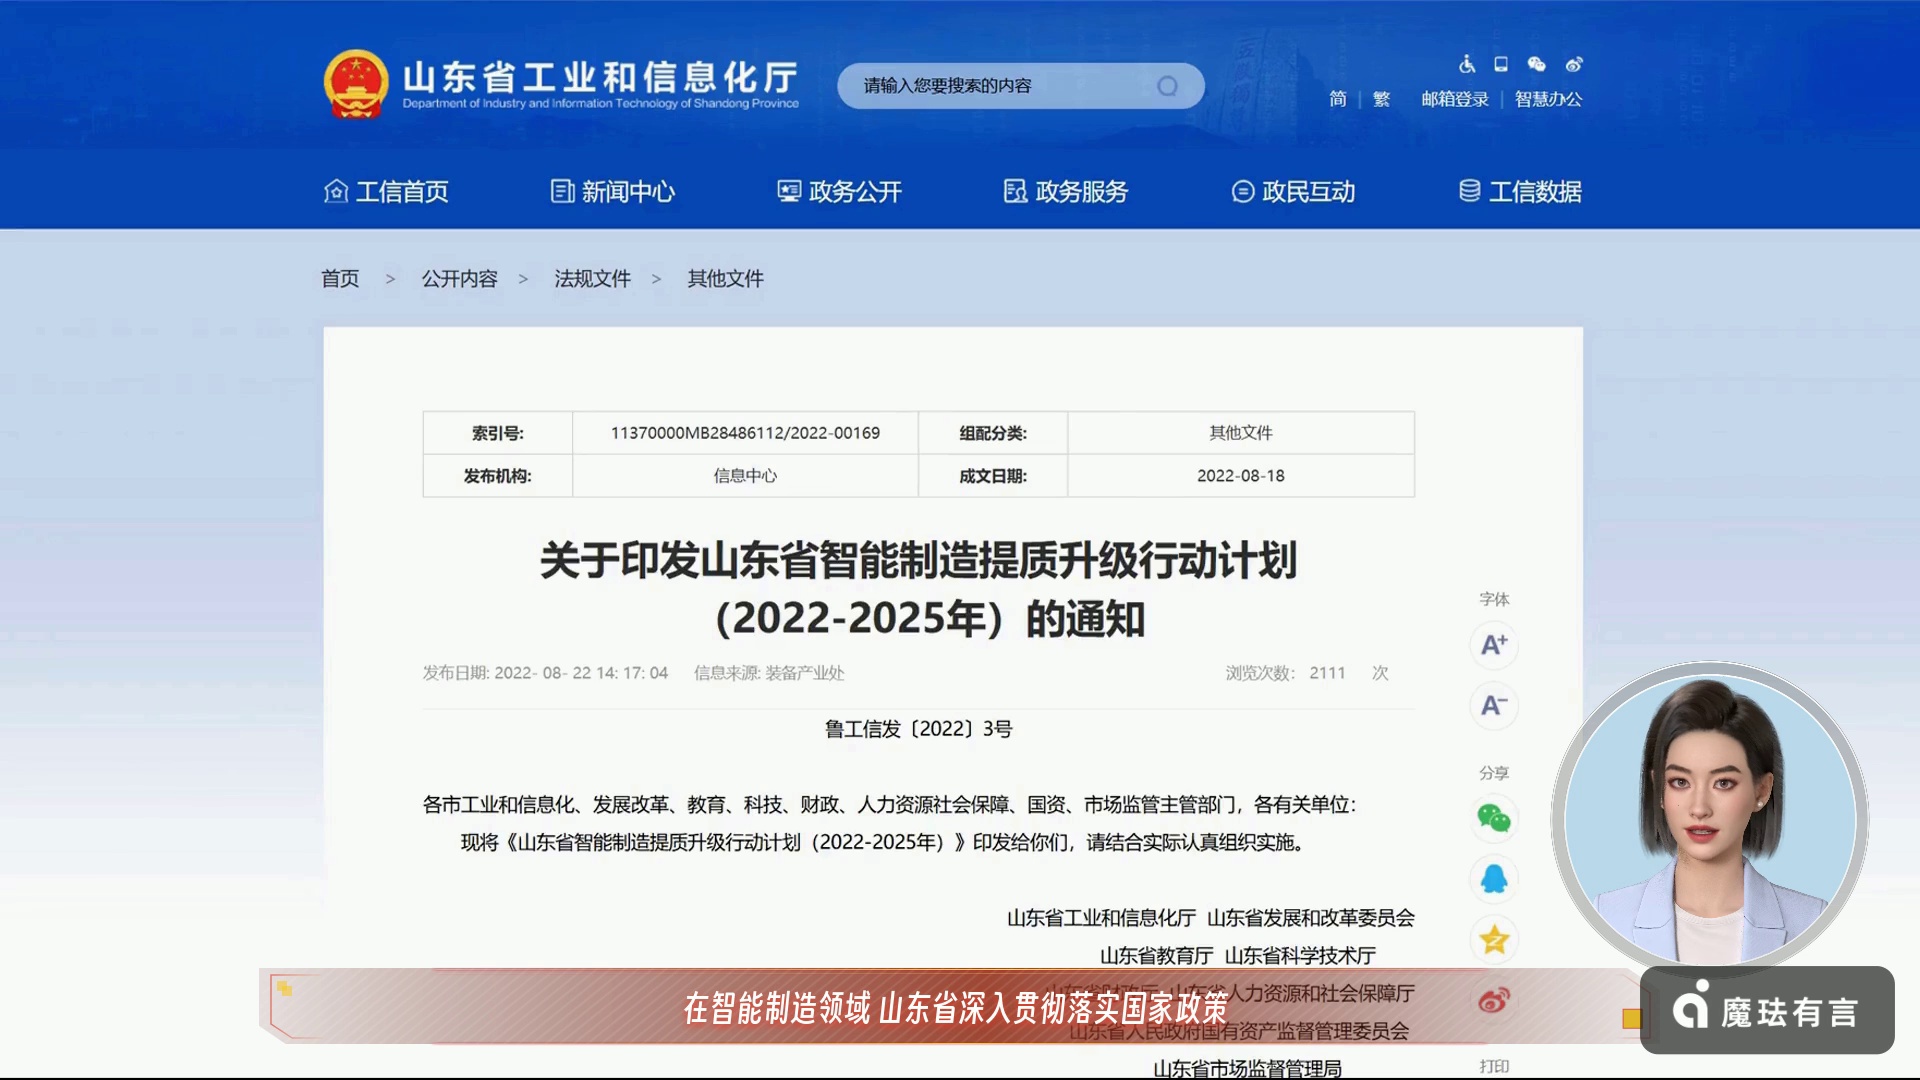Open the 政务公开 menu
The width and height of the screenshot is (1920, 1080).
(x=840, y=191)
